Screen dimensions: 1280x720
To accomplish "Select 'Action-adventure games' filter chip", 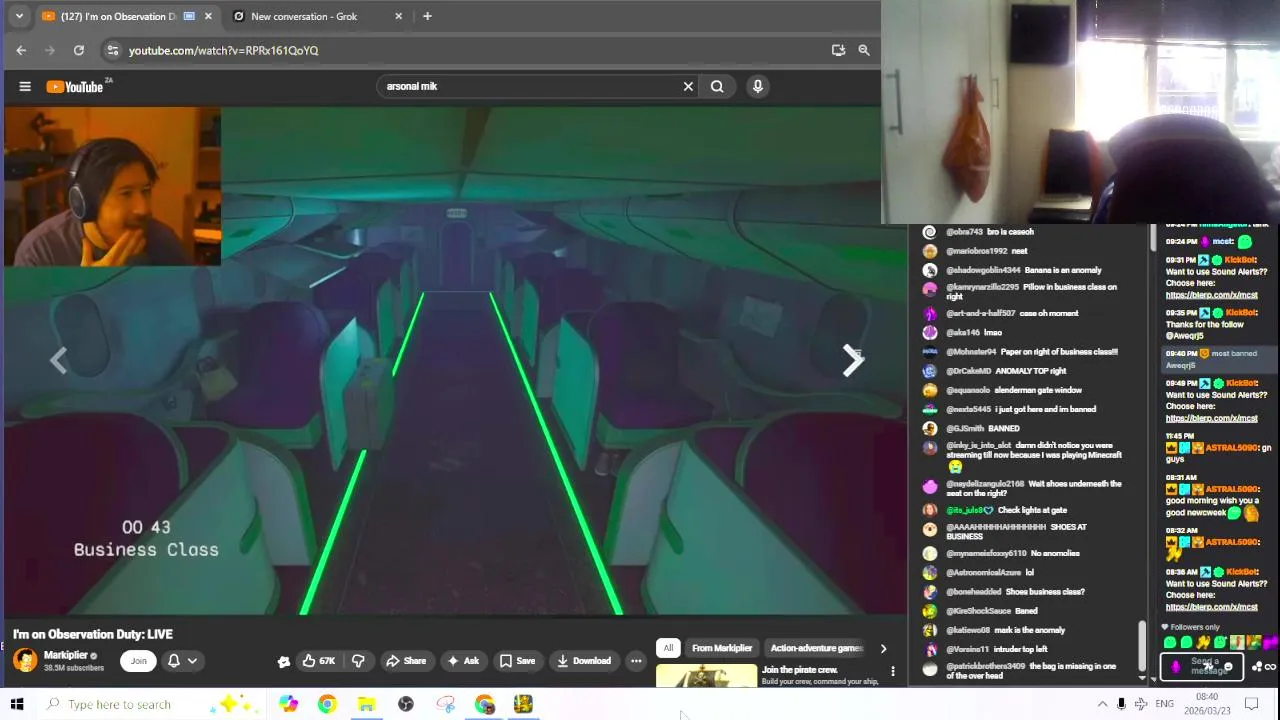I will [x=816, y=648].
